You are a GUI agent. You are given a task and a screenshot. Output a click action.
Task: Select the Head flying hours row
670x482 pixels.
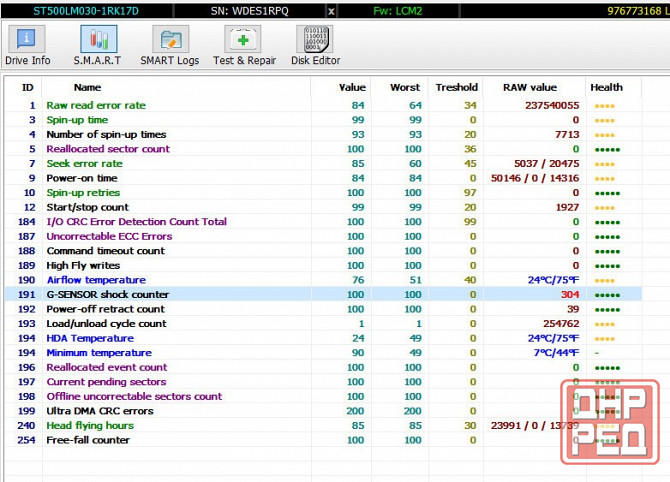(323, 425)
